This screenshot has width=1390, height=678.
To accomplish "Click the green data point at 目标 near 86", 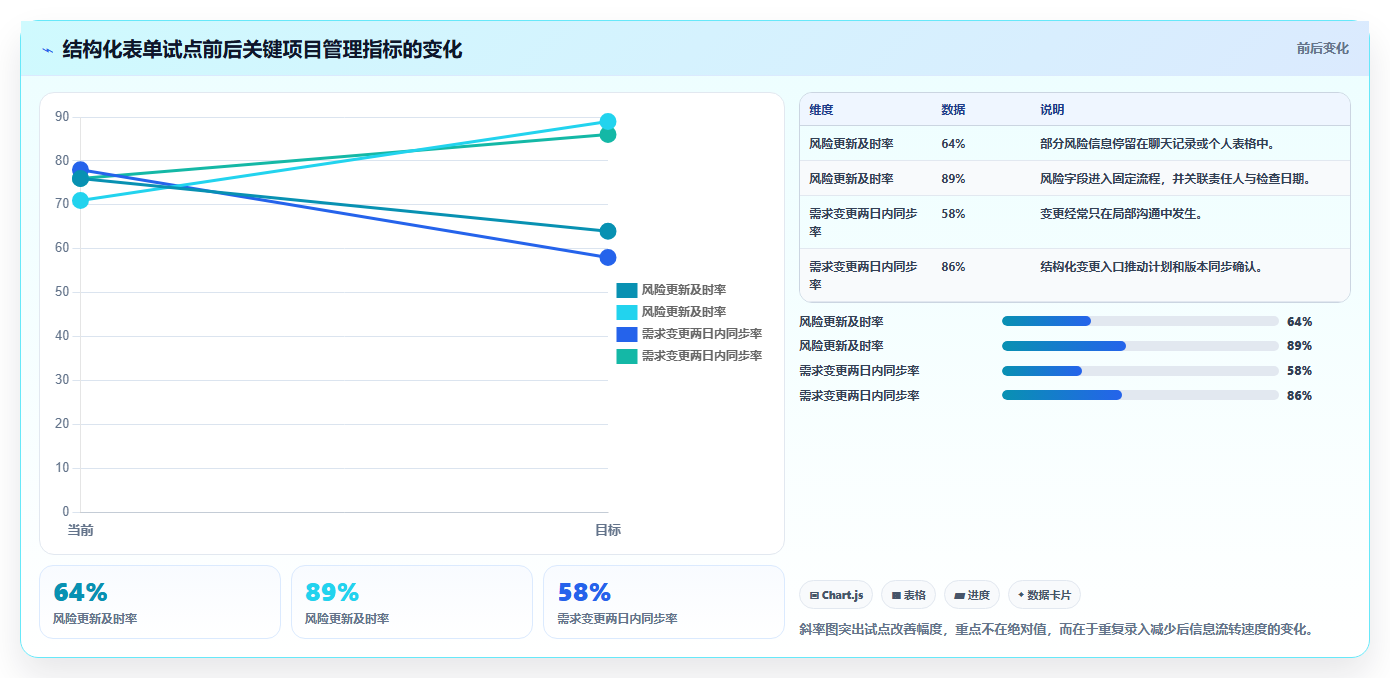I will [607, 135].
